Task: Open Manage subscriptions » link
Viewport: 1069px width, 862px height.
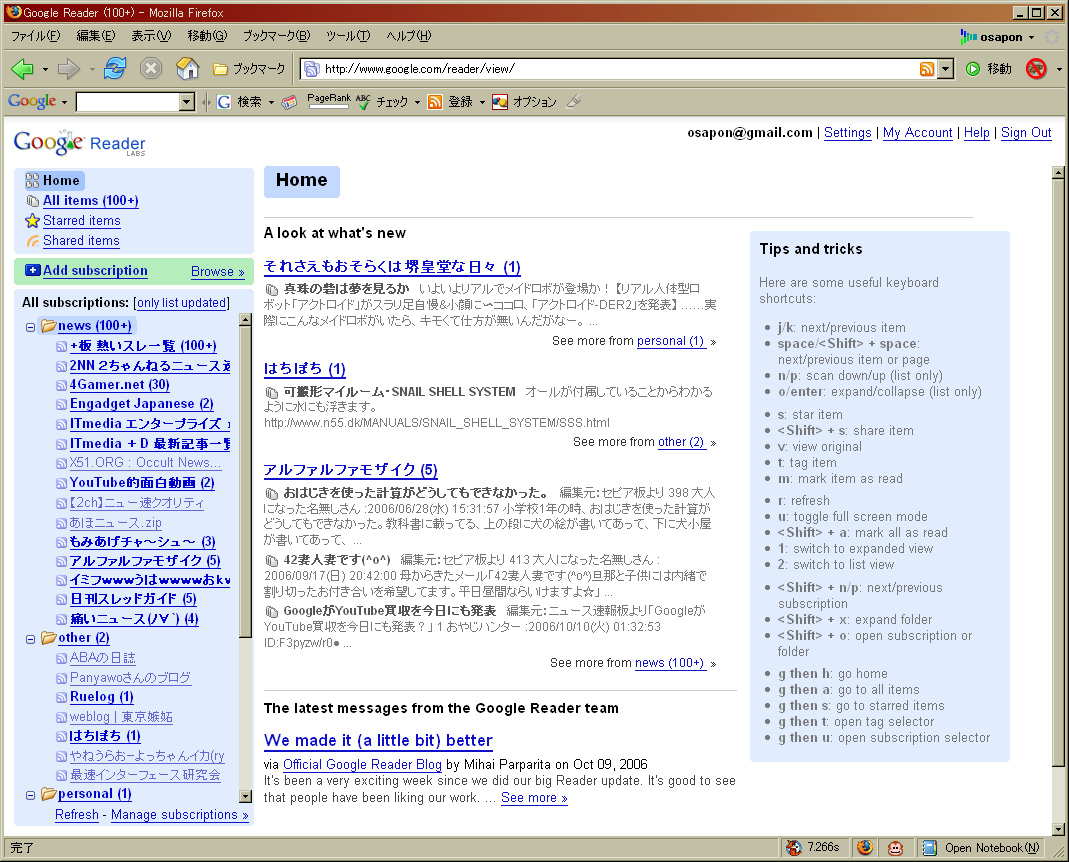Action: click(x=180, y=815)
